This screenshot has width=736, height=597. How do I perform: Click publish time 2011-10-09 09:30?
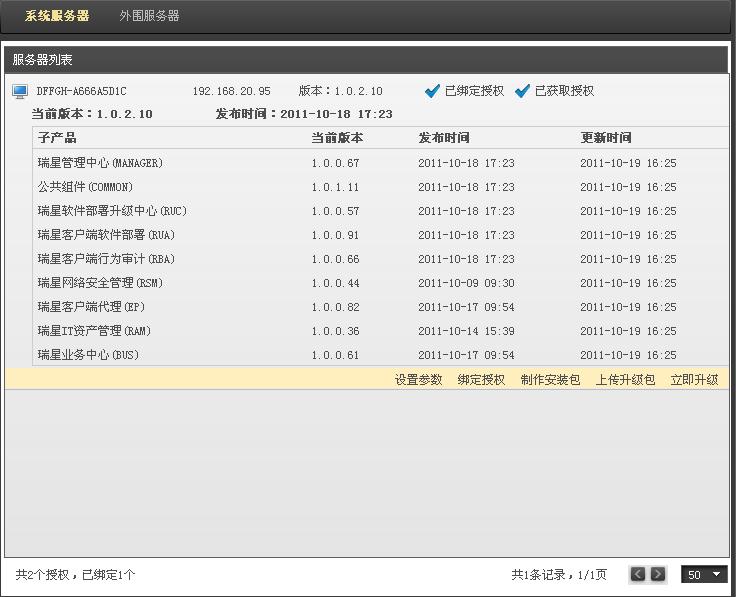[466, 283]
